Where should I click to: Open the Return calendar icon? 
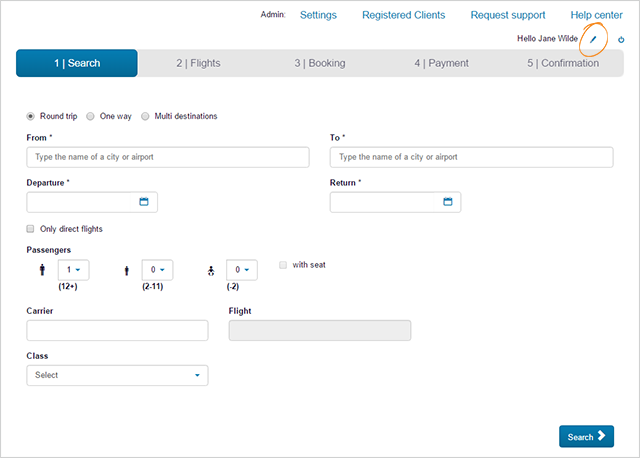click(447, 202)
